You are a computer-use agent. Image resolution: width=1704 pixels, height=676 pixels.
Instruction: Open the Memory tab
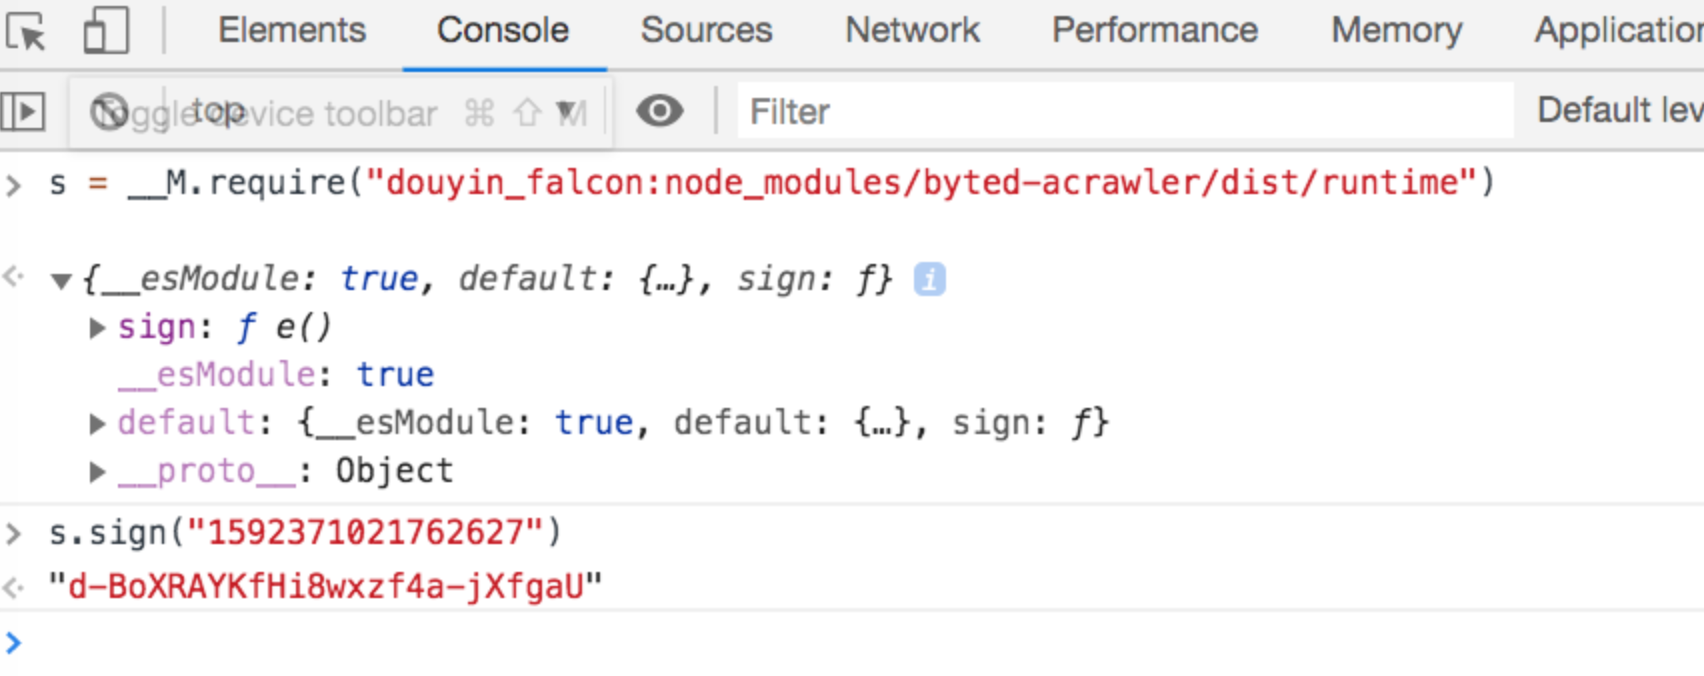point(1396,31)
